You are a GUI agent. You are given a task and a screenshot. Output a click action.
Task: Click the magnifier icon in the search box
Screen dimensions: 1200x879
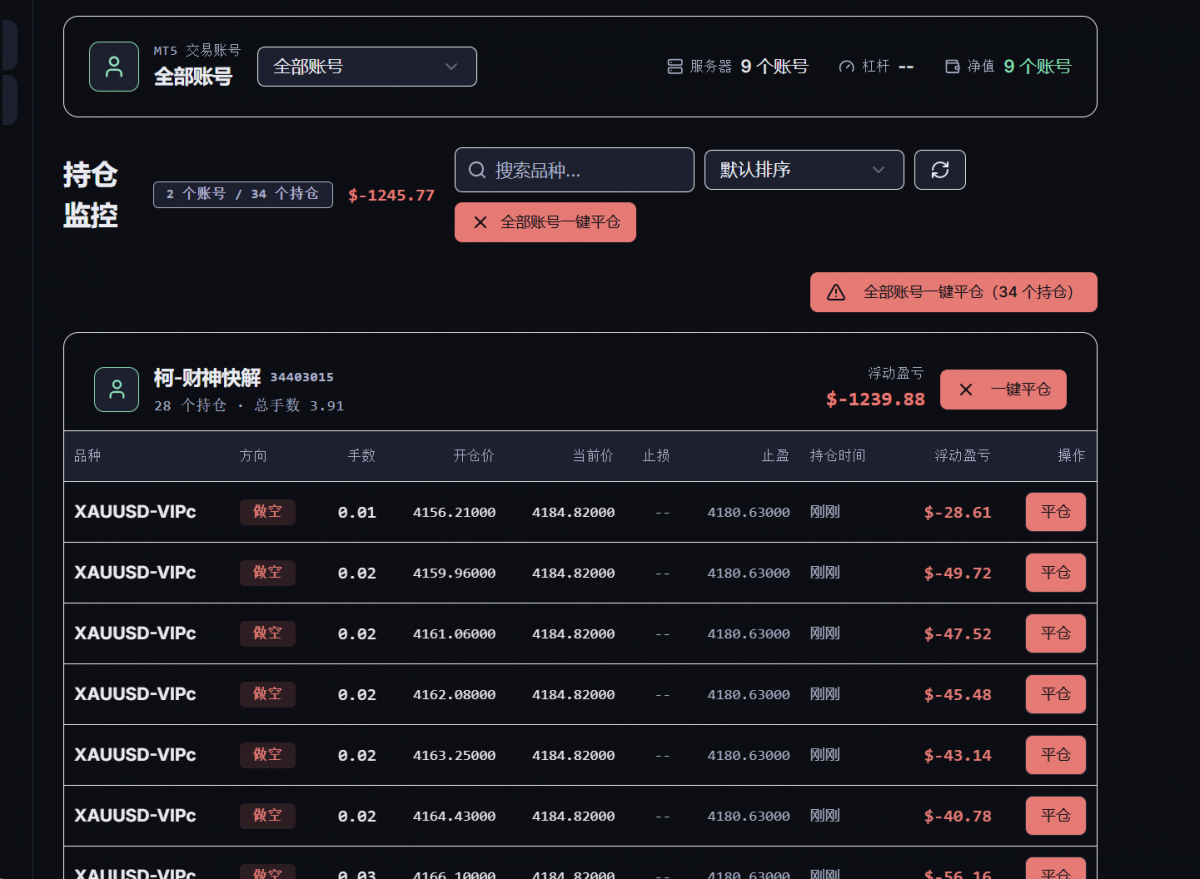click(x=477, y=170)
